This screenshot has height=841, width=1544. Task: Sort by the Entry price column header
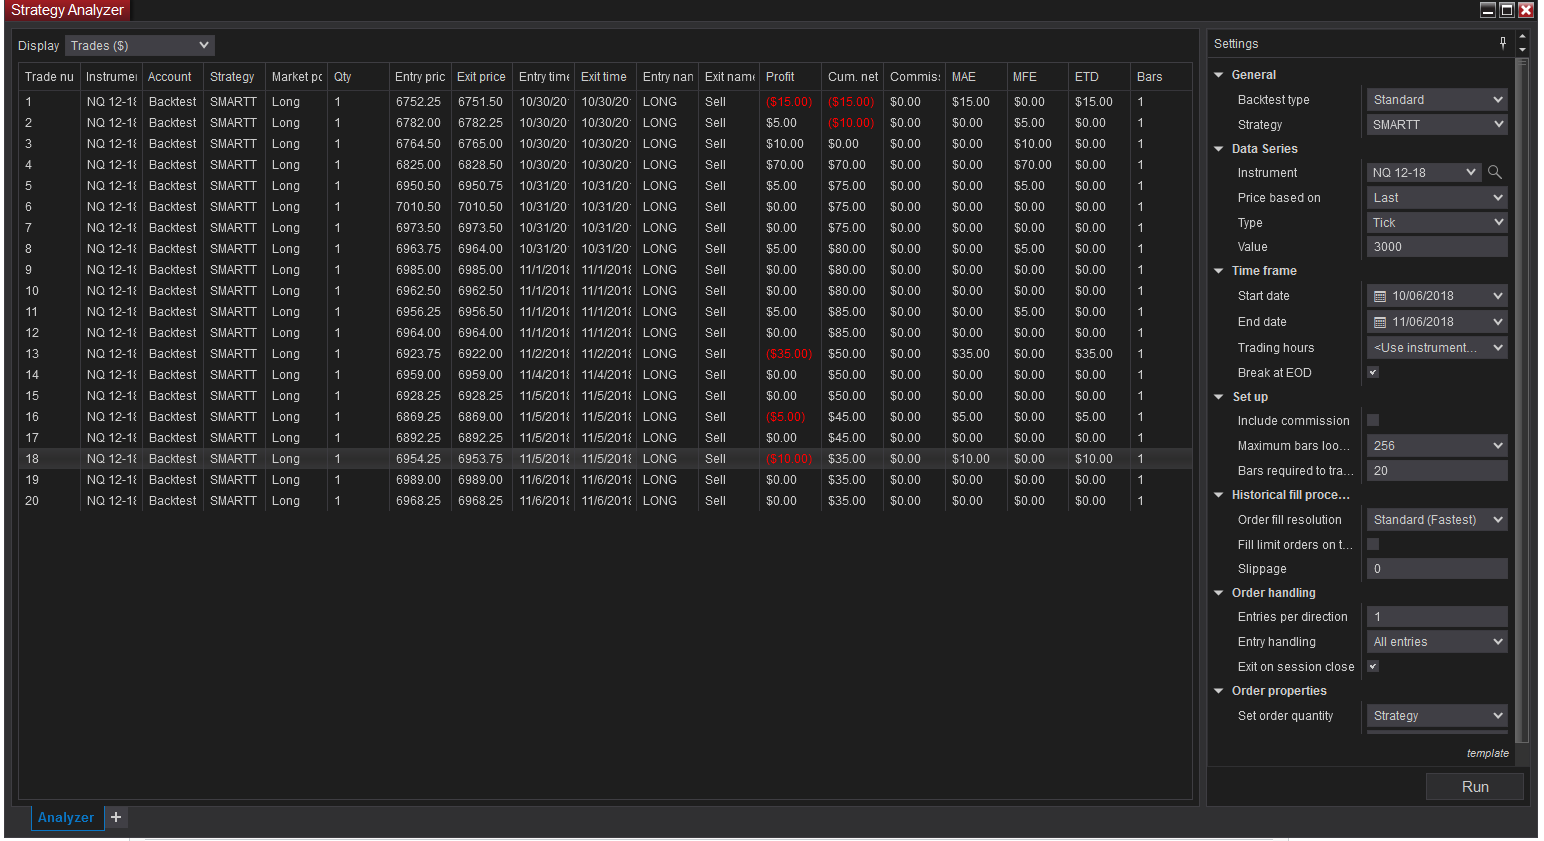coord(420,76)
